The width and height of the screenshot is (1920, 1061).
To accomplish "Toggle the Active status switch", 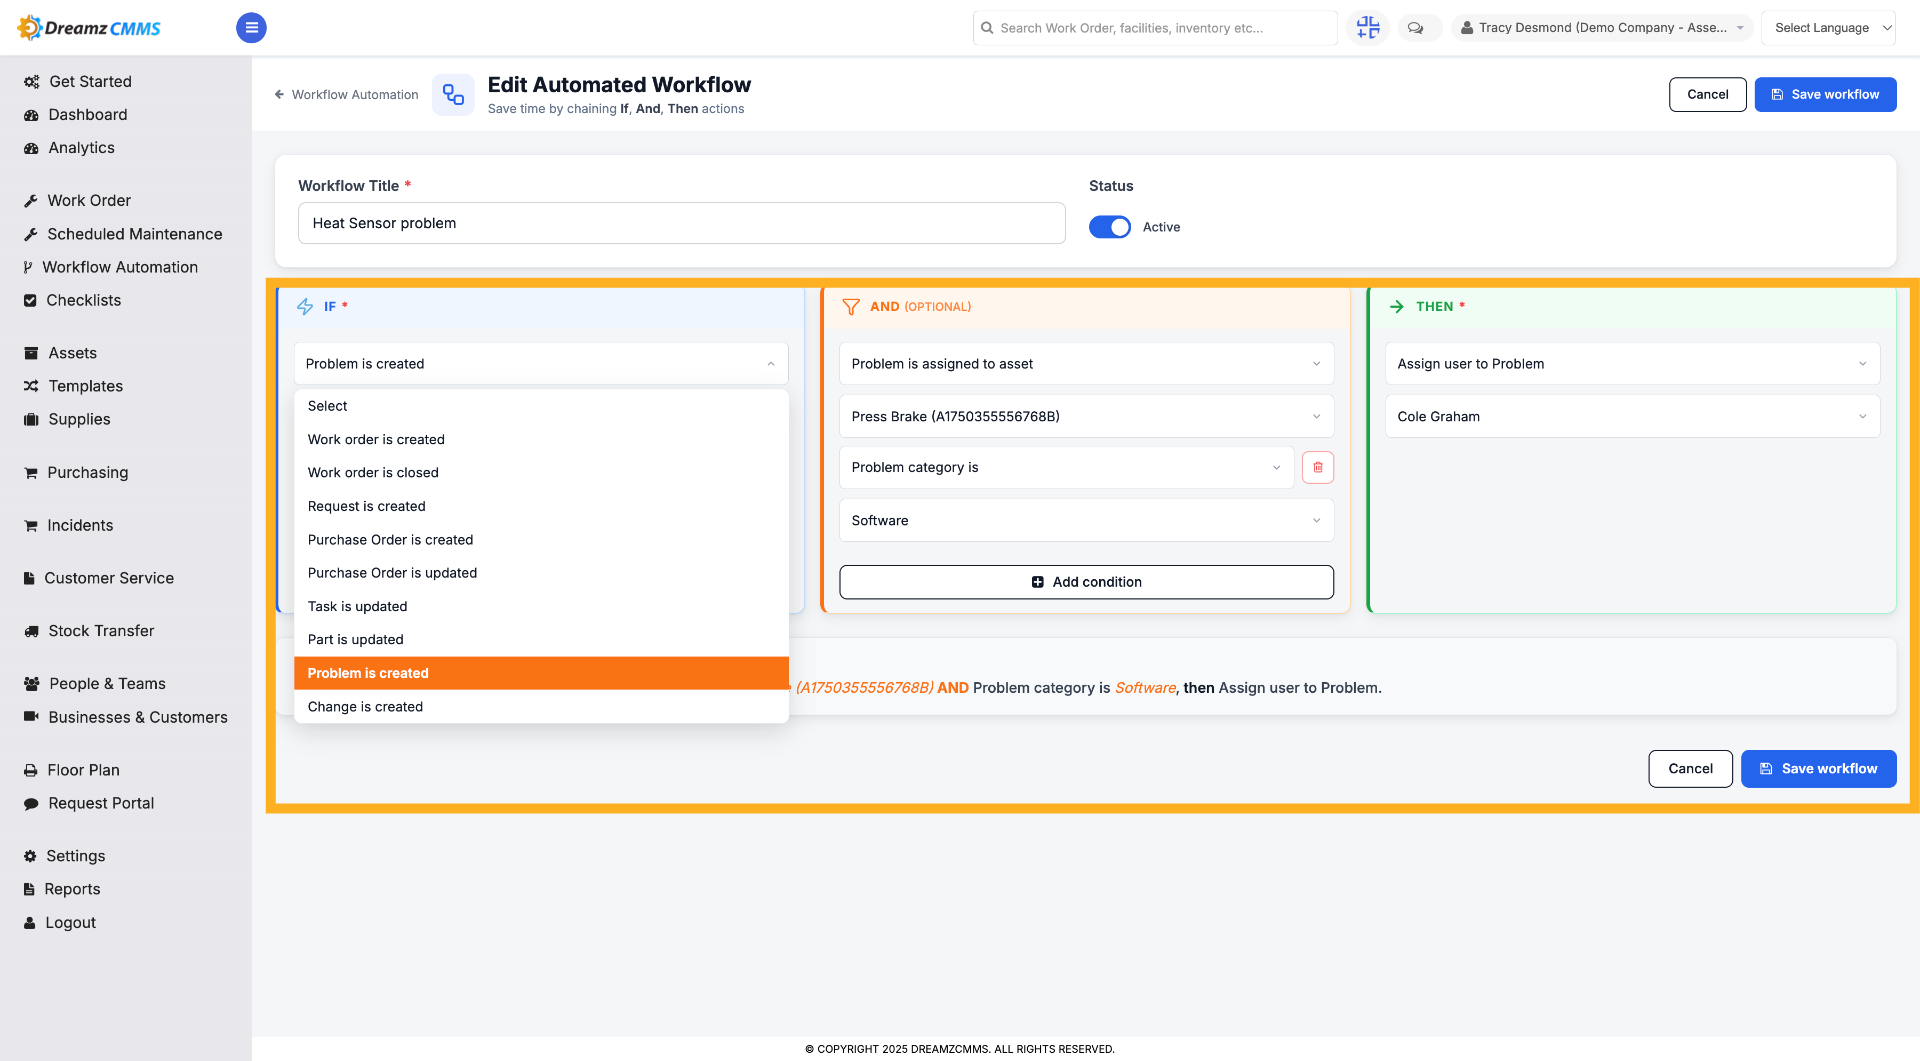I will [x=1110, y=227].
